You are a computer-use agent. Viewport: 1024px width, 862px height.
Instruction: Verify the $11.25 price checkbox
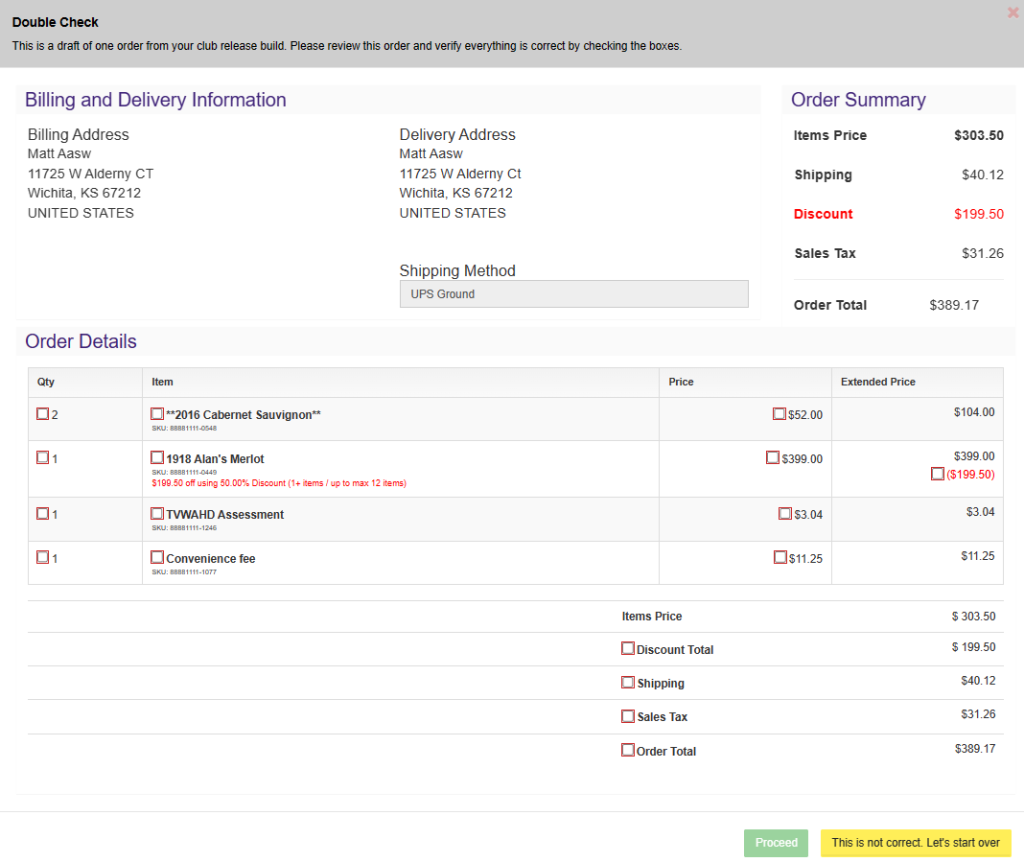tap(780, 558)
